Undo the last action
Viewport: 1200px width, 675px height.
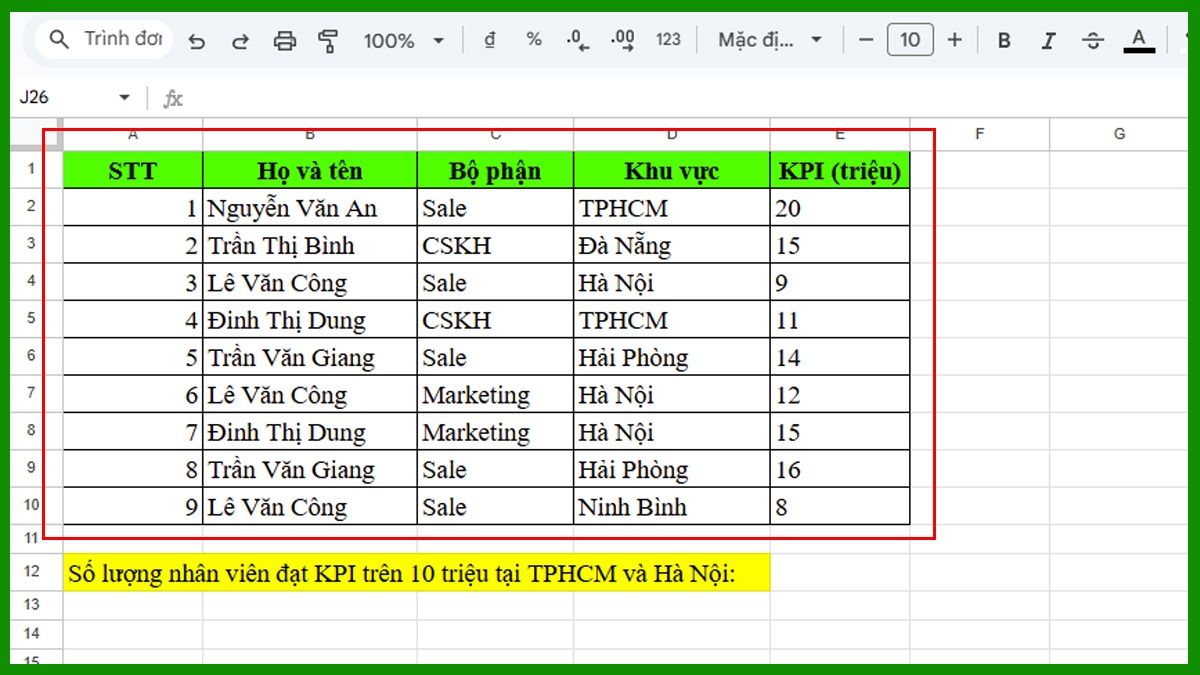pos(196,40)
